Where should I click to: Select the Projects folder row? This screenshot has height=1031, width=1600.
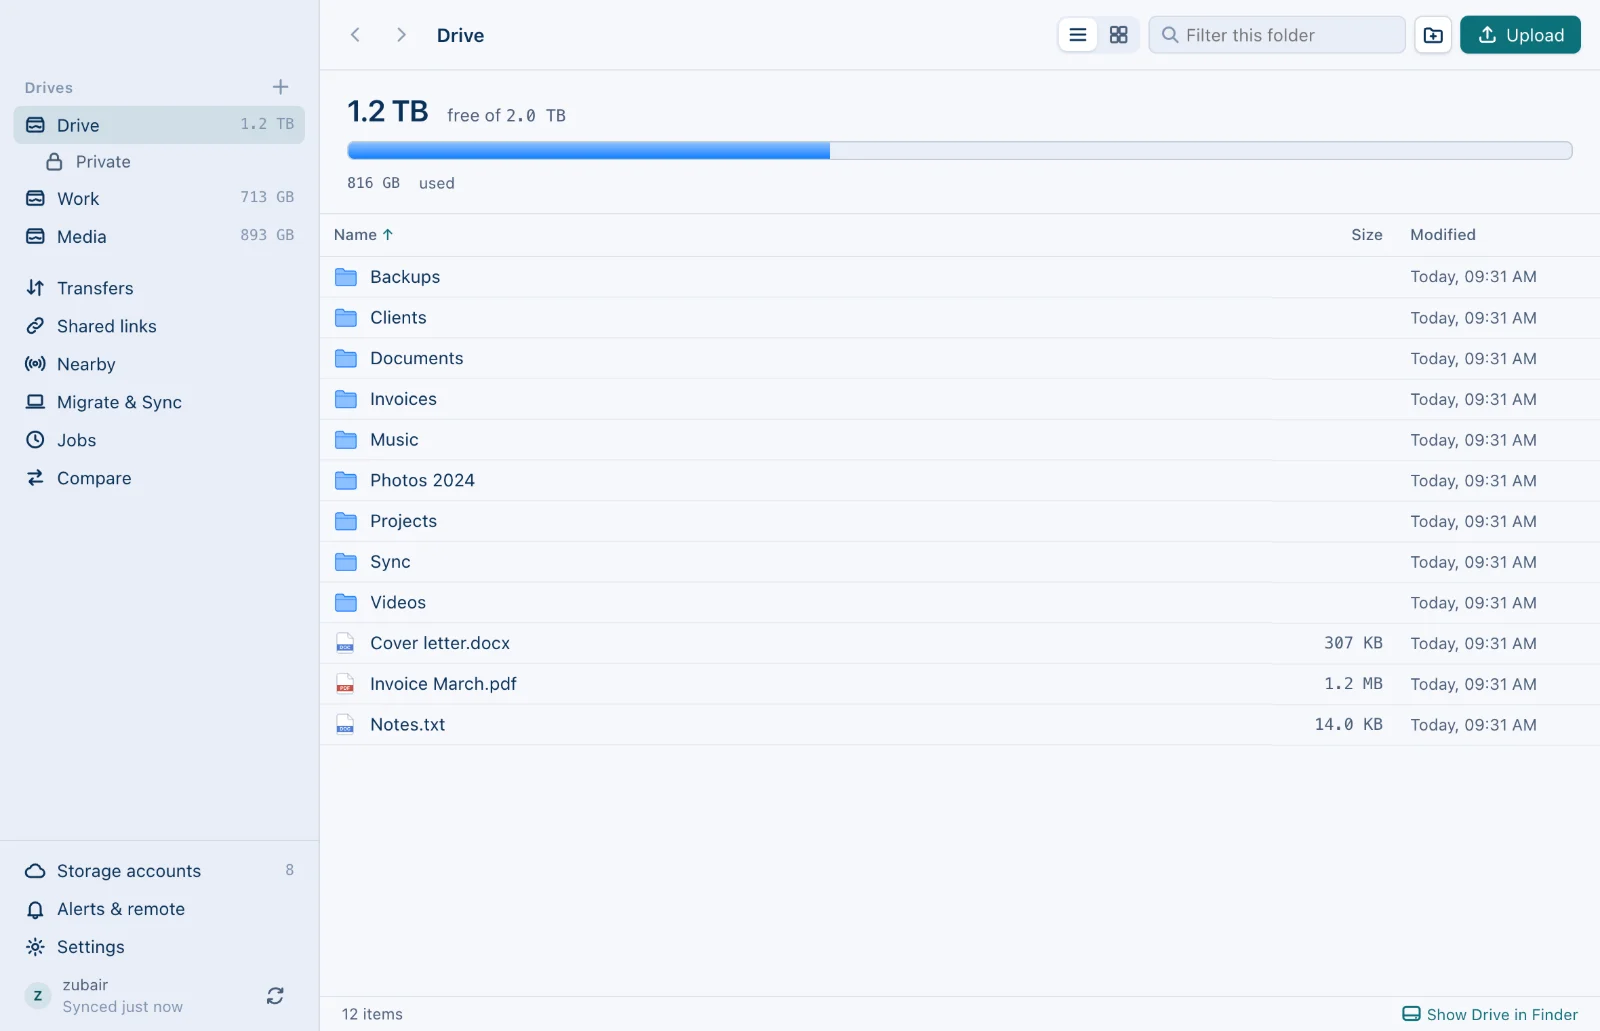pyautogui.click(x=959, y=521)
